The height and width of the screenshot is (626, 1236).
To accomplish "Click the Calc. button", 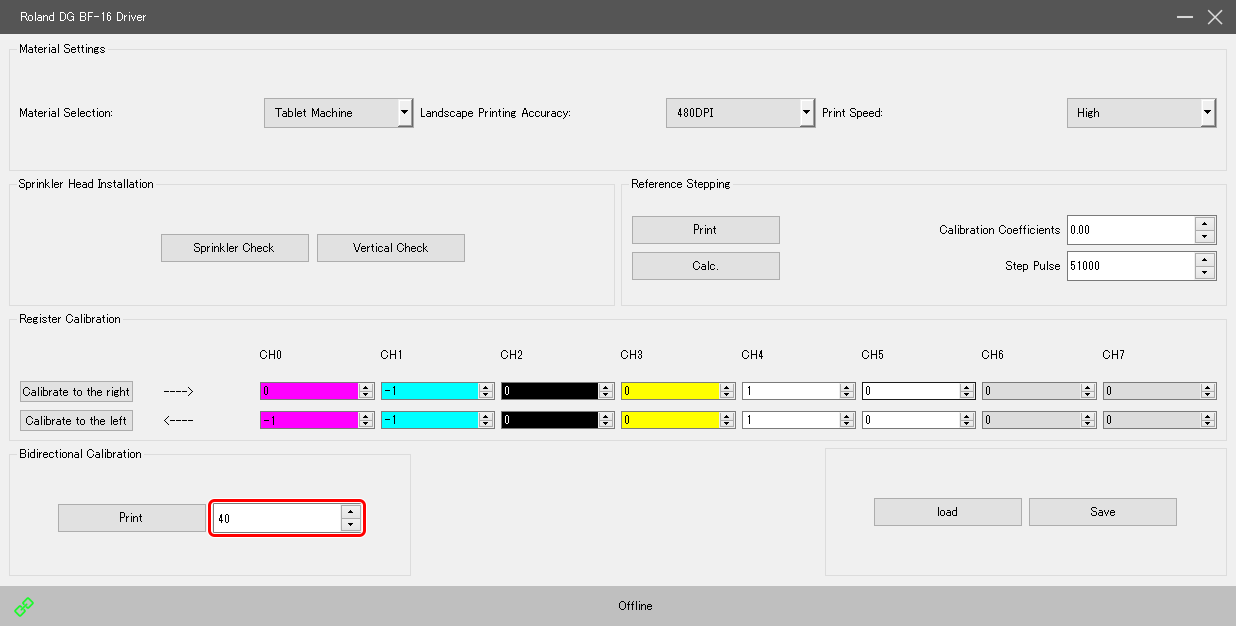I will click(705, 266).
